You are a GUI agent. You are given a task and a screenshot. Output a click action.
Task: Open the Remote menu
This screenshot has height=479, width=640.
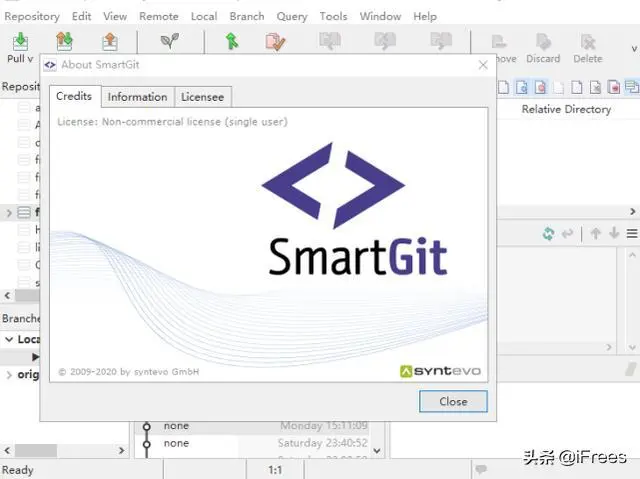point(159,16)
